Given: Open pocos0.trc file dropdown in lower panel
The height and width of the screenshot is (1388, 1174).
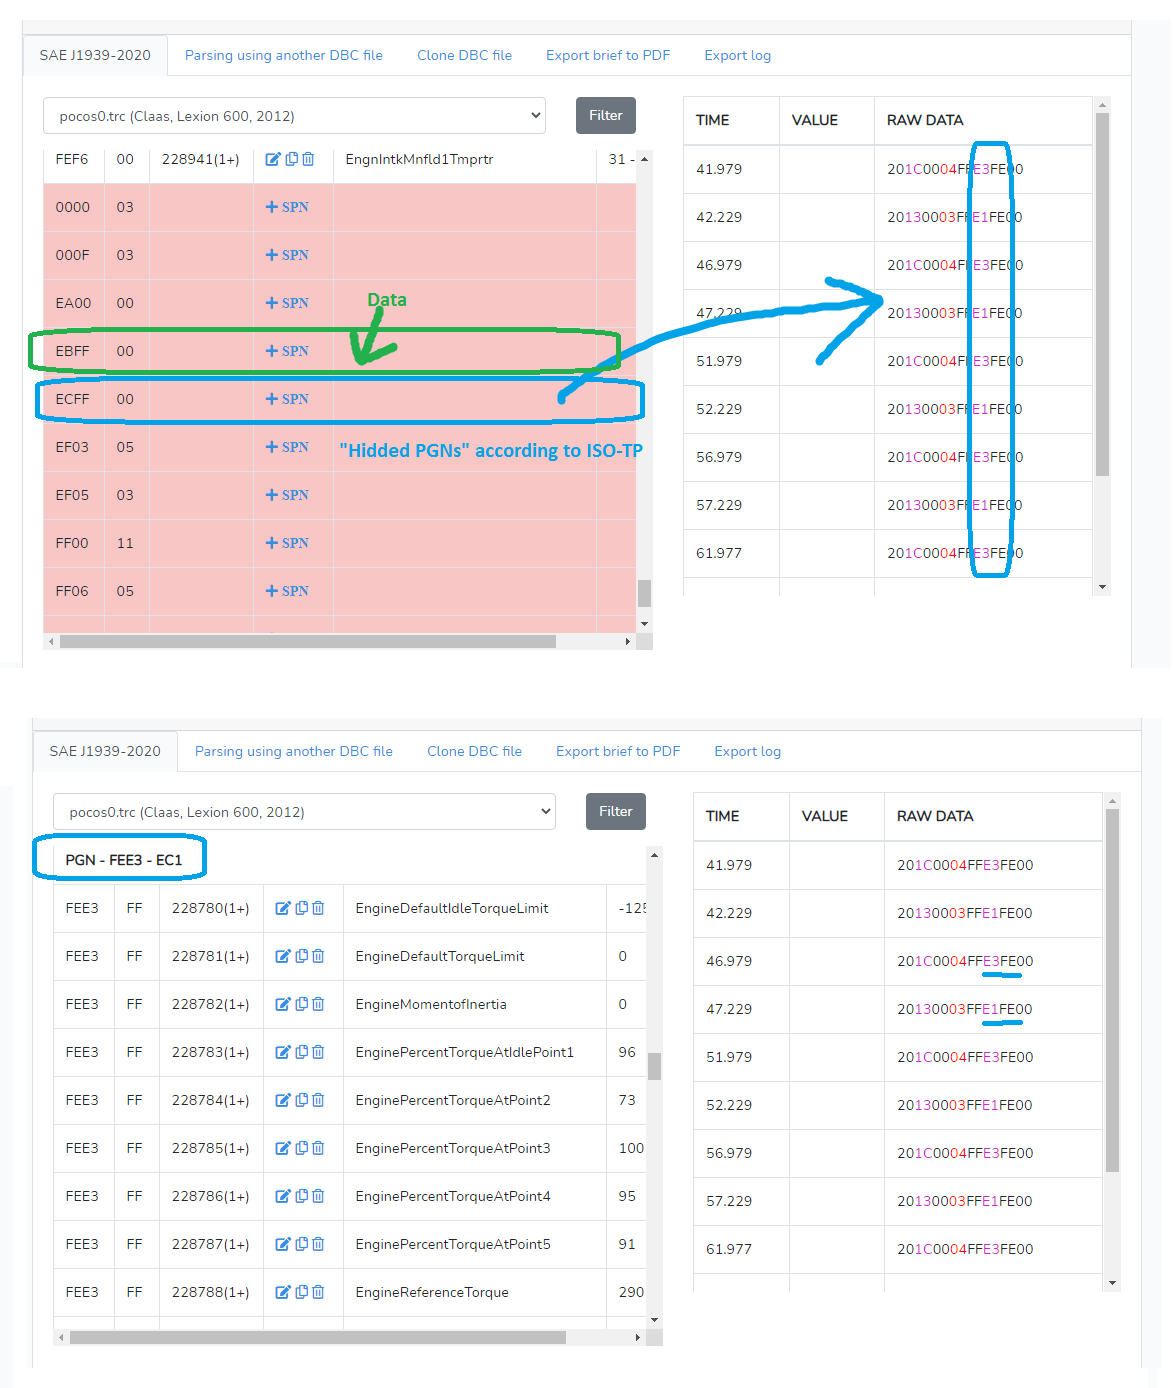Looking at the screenshot, I should 304,812.
